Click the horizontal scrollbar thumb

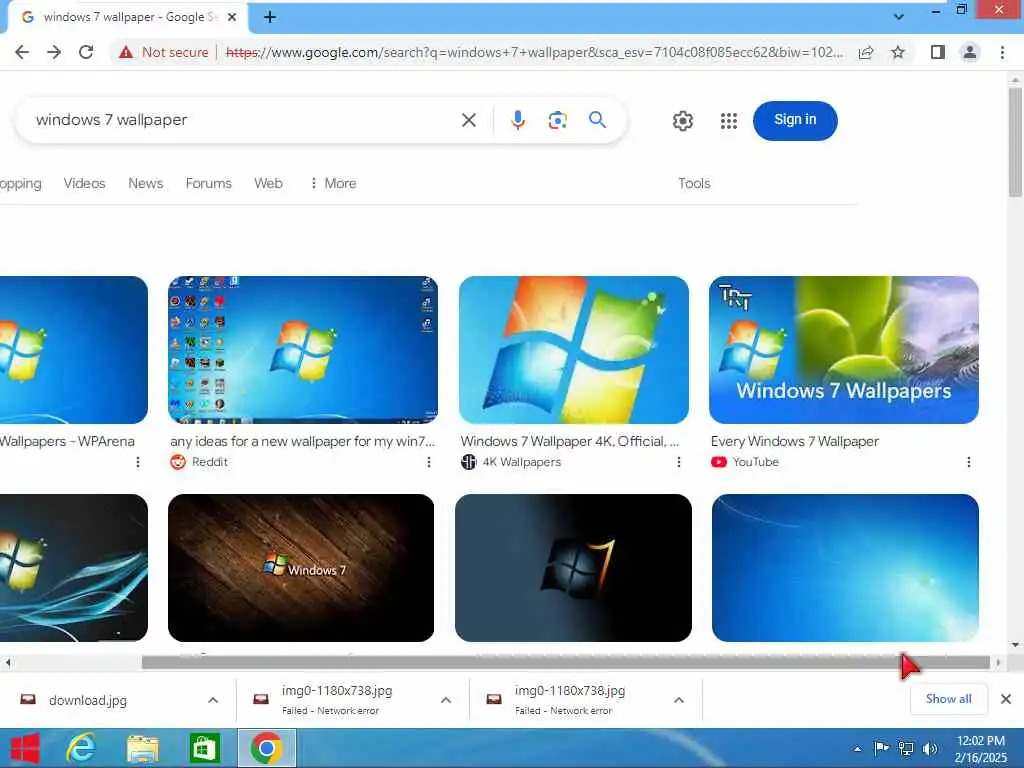pos(566,663)
